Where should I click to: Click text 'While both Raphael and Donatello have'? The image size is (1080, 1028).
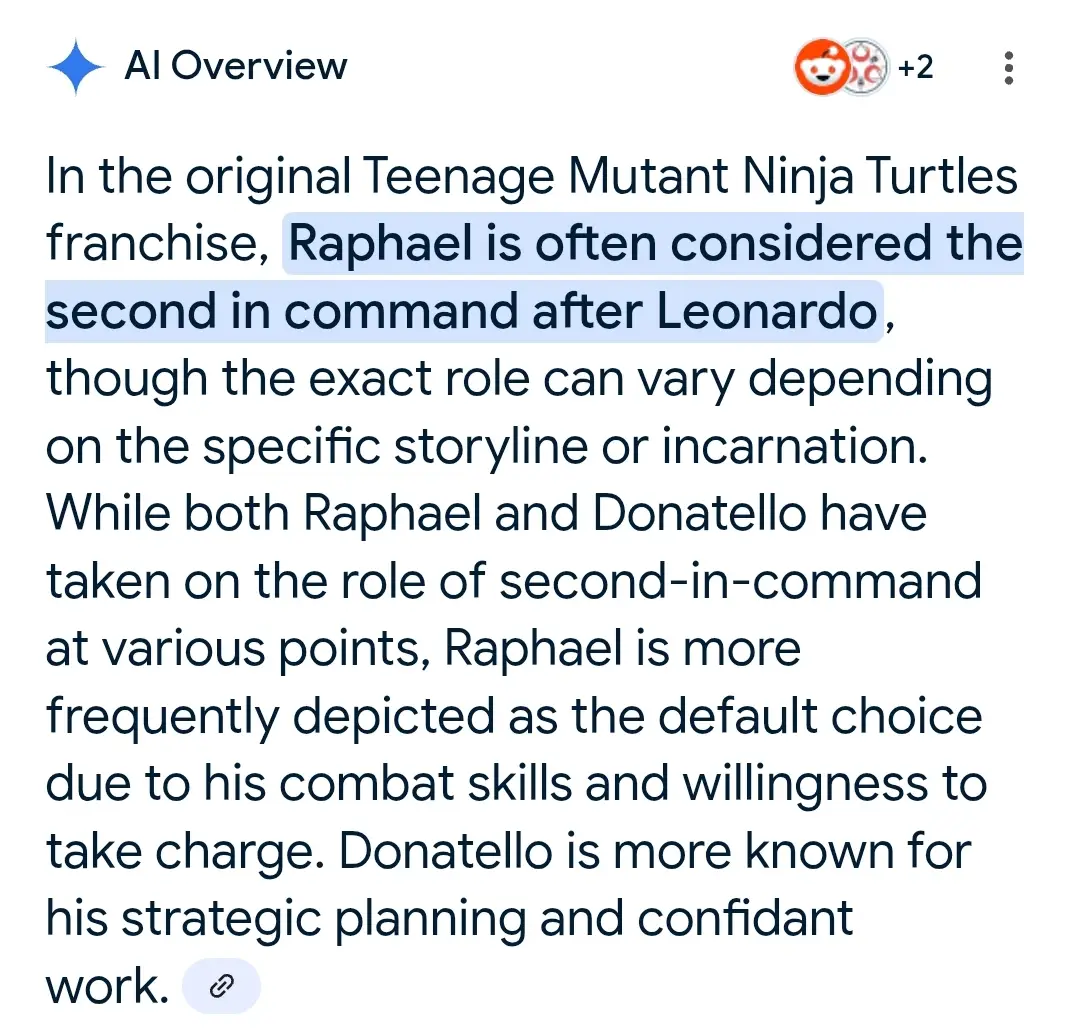coord(486,513)
